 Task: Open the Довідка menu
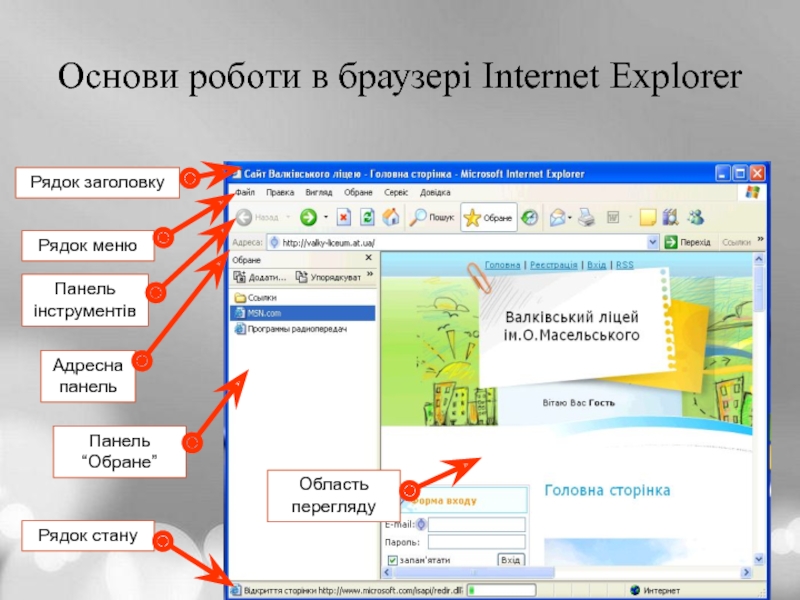[x=435, y=192]
